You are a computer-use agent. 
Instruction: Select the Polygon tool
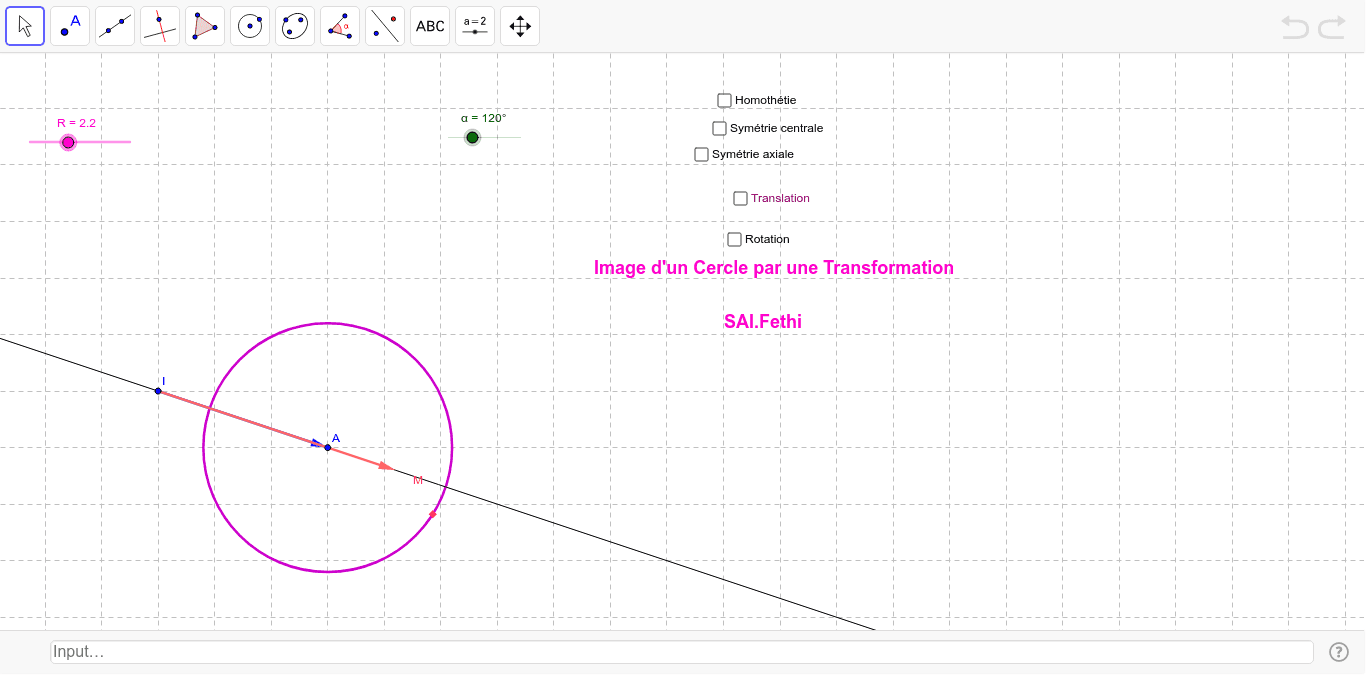click(x=204, y=25)
